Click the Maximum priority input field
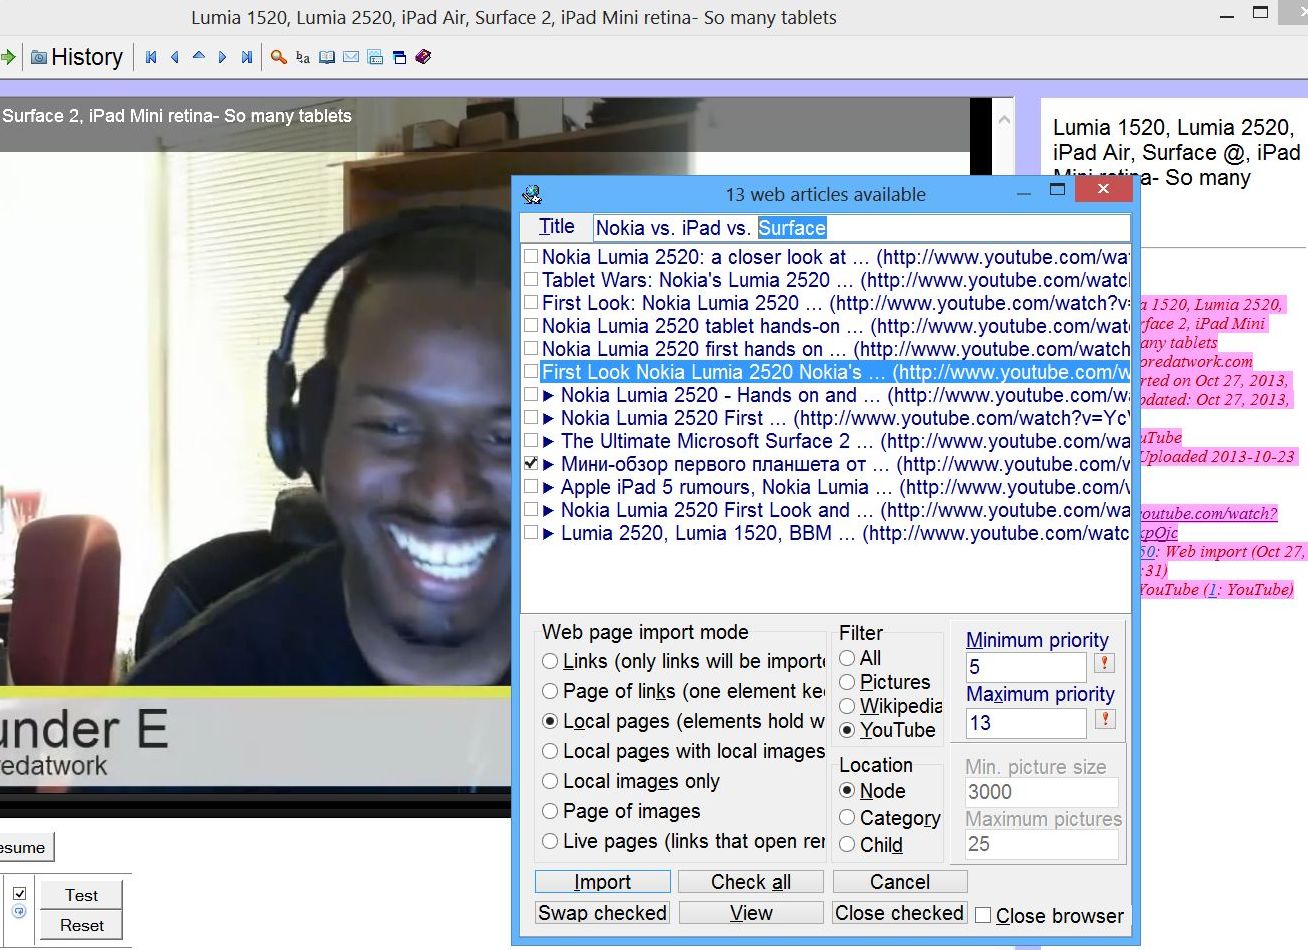 [1025, 723]
